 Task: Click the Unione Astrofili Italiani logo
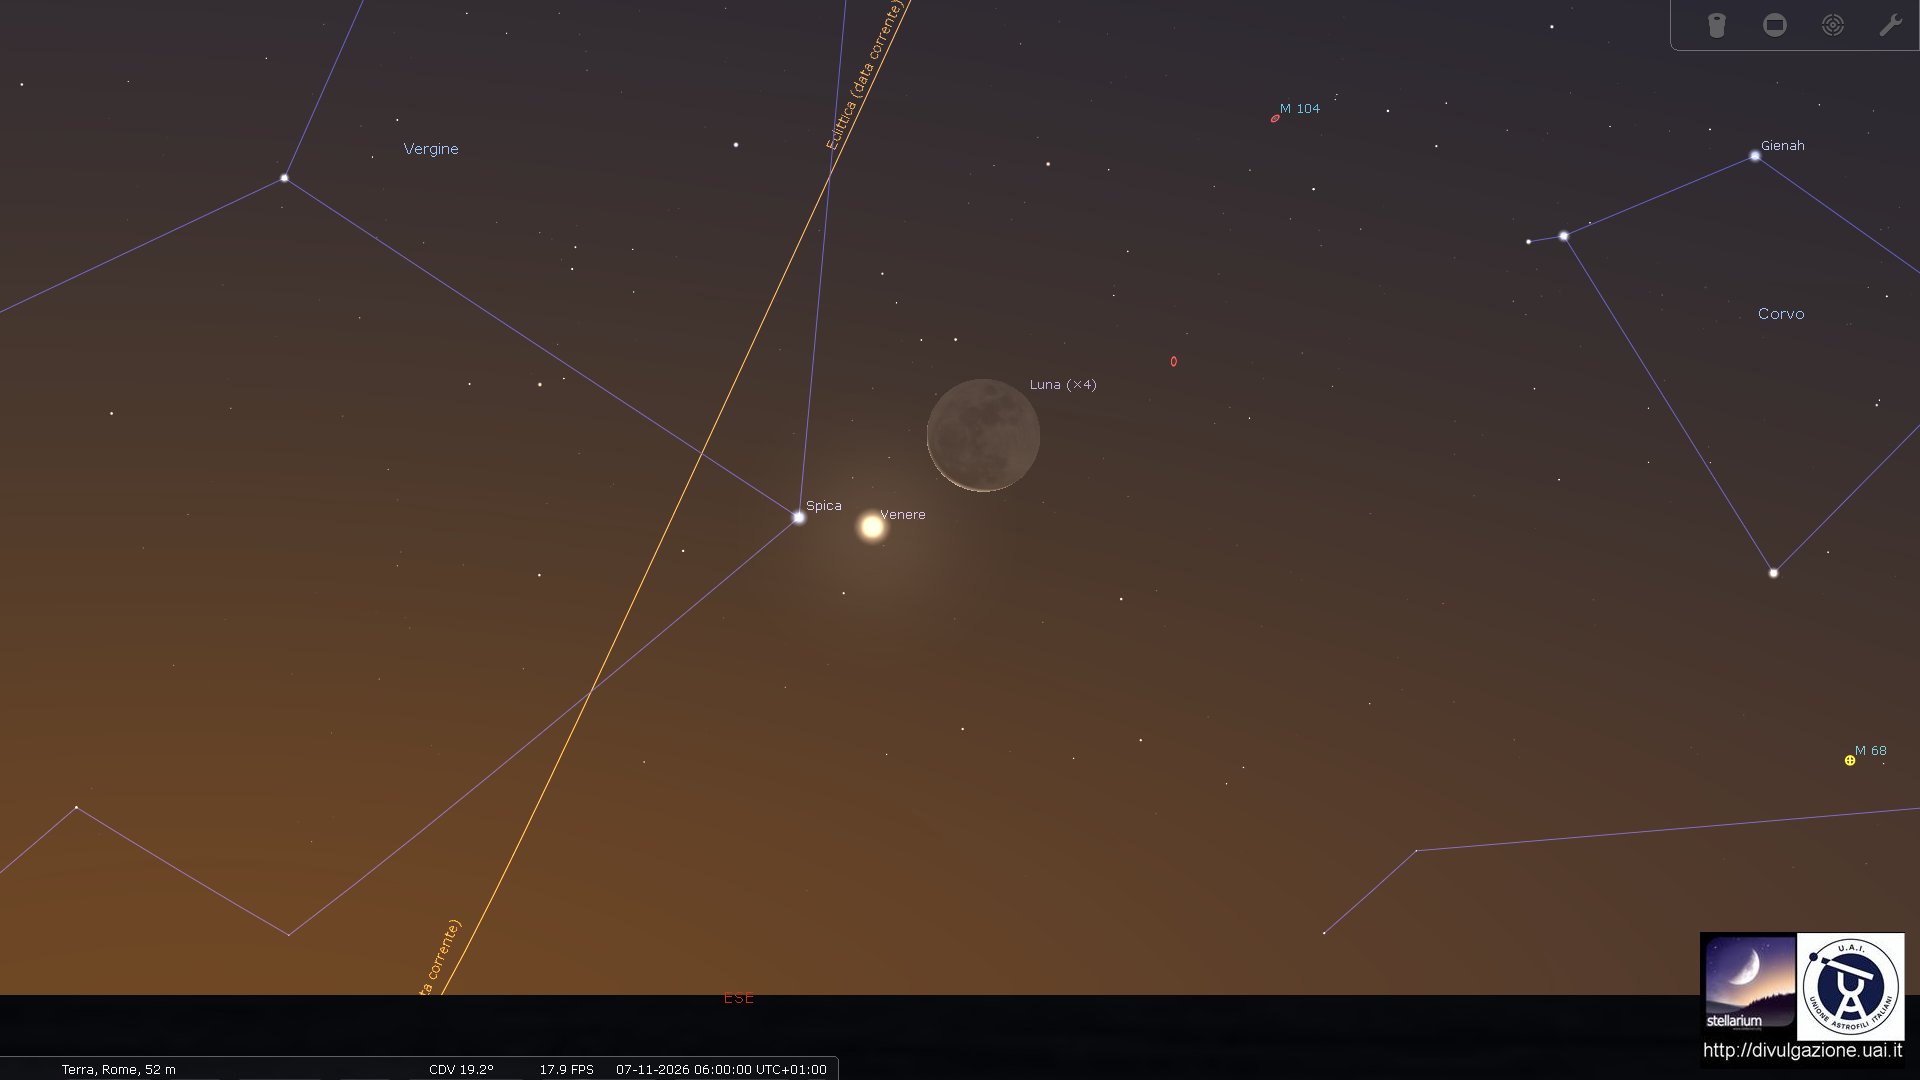click(1851, 986)
